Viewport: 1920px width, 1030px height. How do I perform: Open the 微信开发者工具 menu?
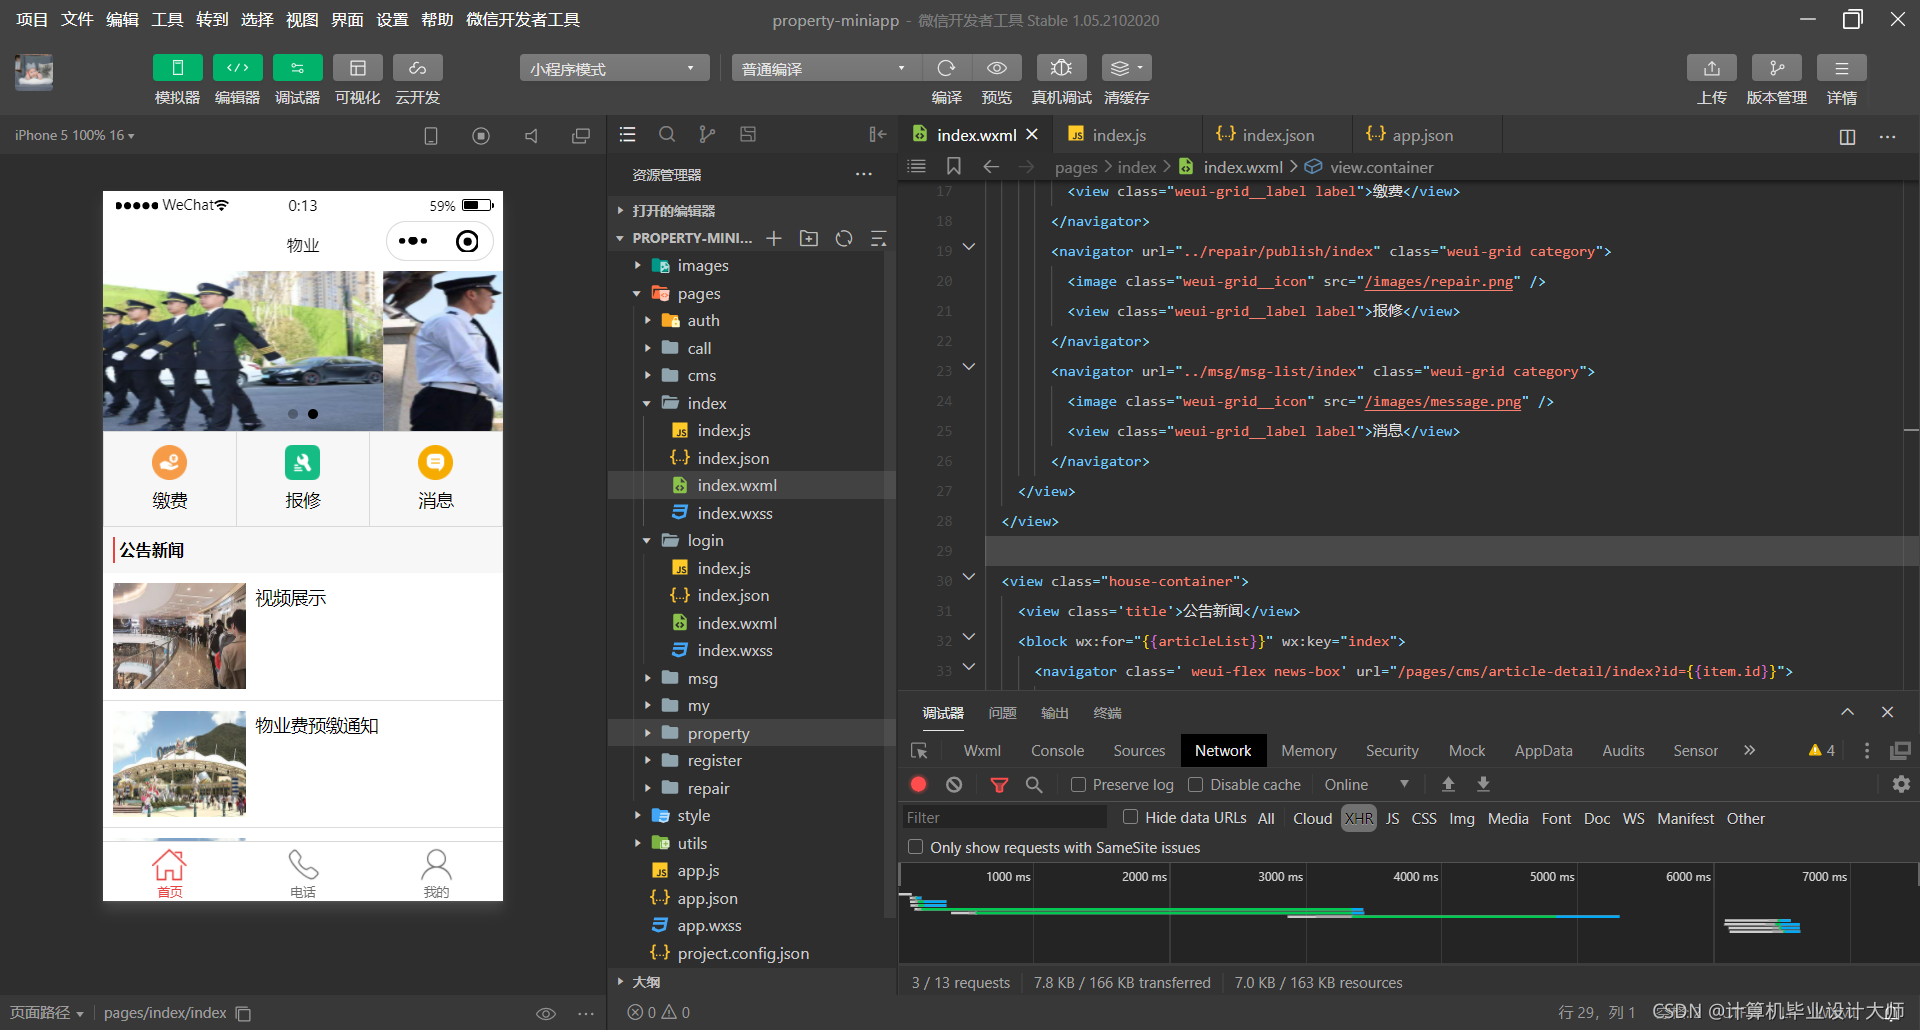[x=523, y=20]
